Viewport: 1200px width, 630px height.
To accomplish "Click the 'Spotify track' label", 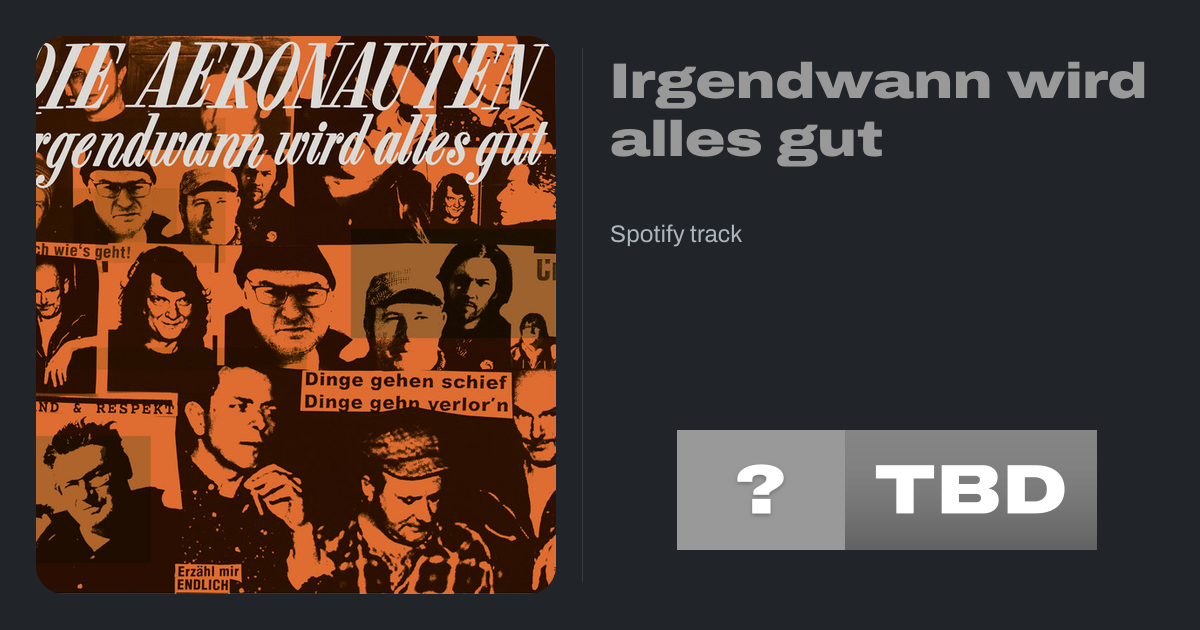I will coord(676,235).
